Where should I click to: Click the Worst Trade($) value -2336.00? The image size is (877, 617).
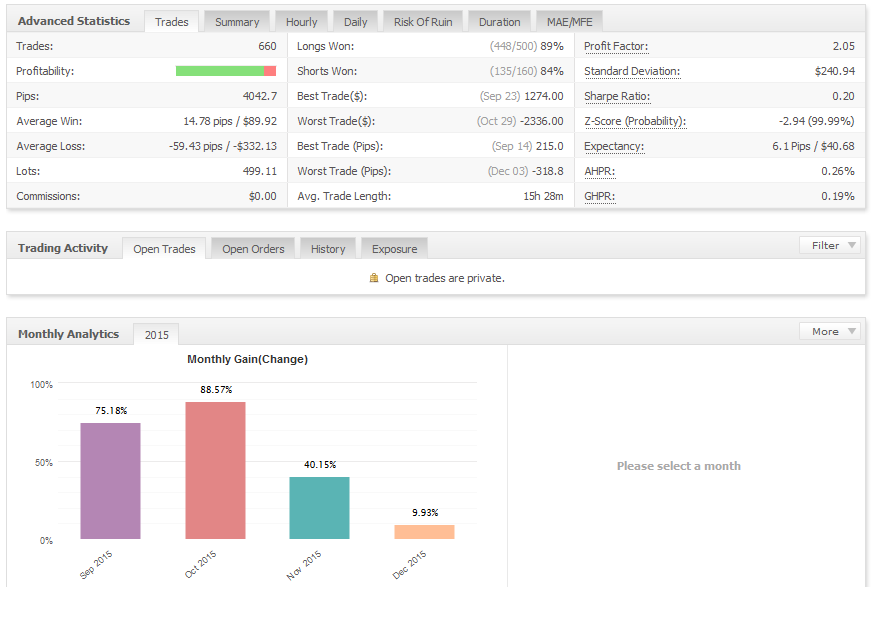[541, 121]
